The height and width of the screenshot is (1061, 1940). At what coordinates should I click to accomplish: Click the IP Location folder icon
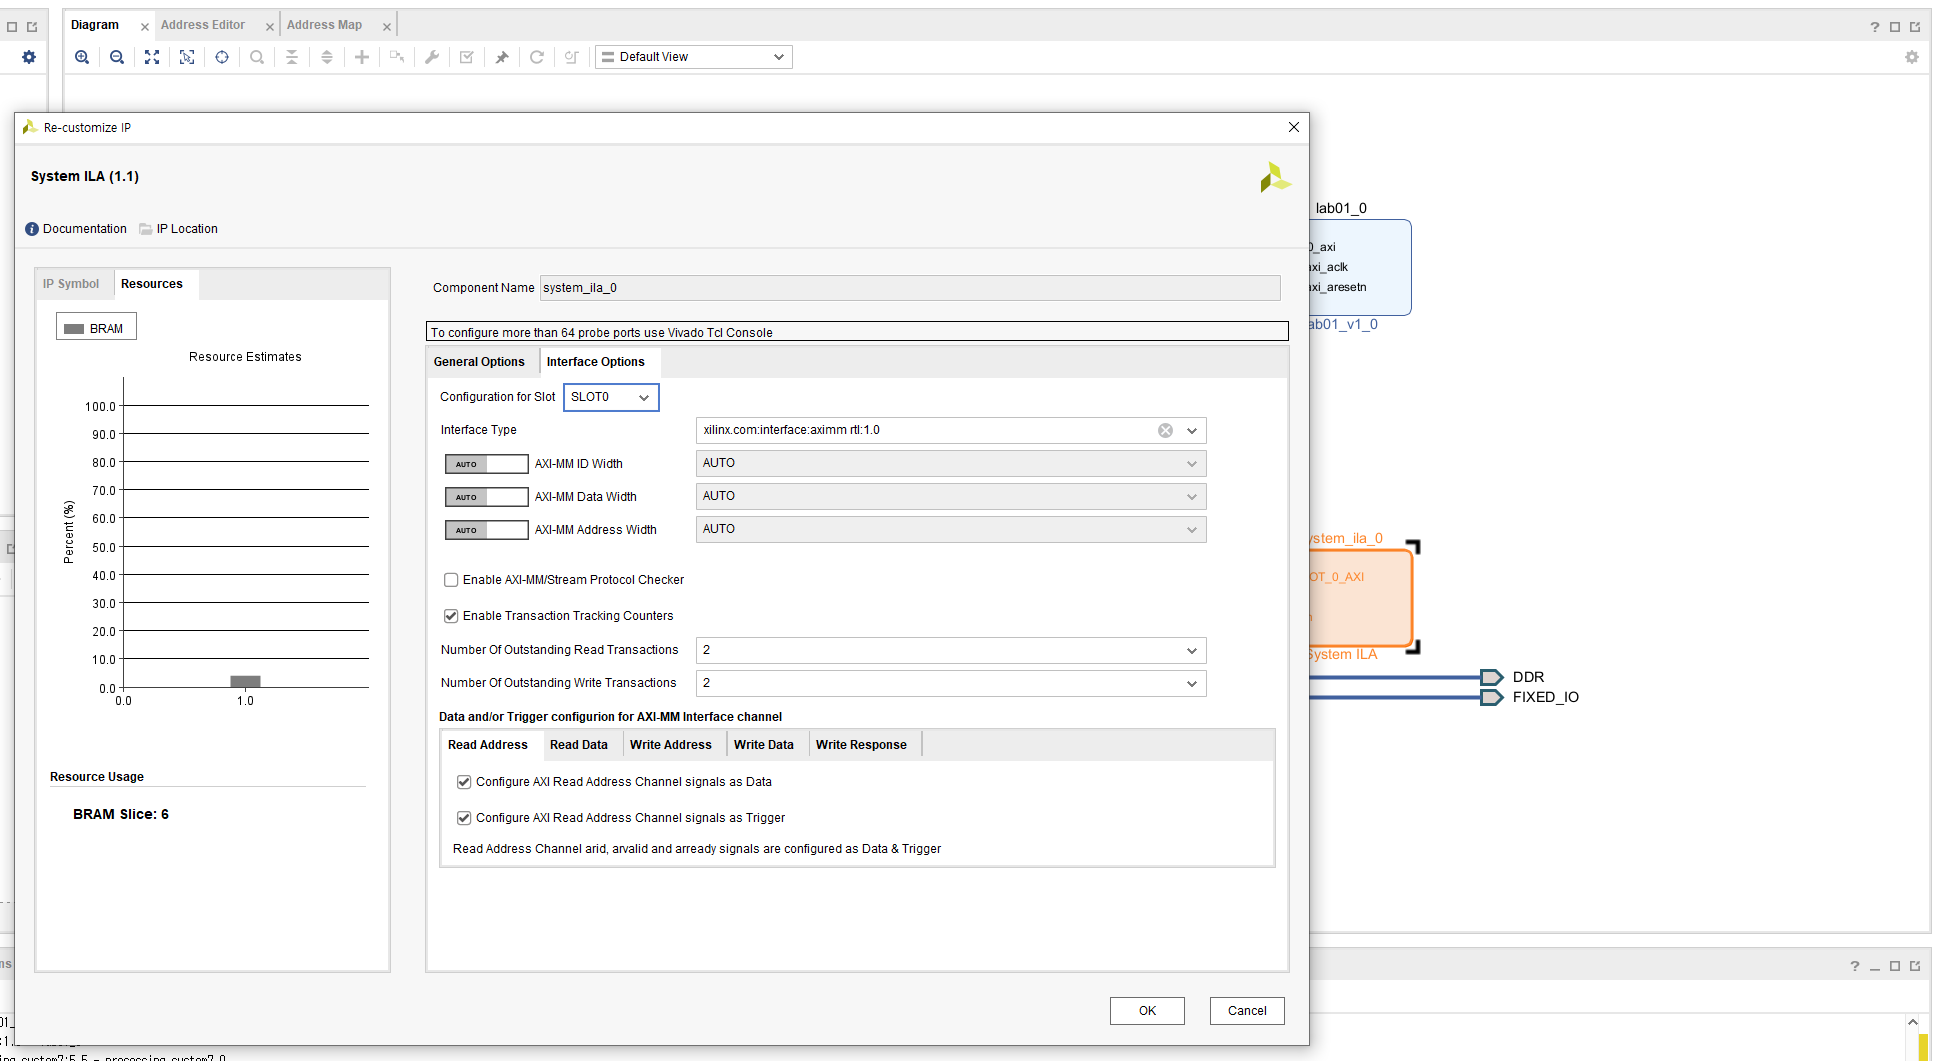tap(146, 229)
